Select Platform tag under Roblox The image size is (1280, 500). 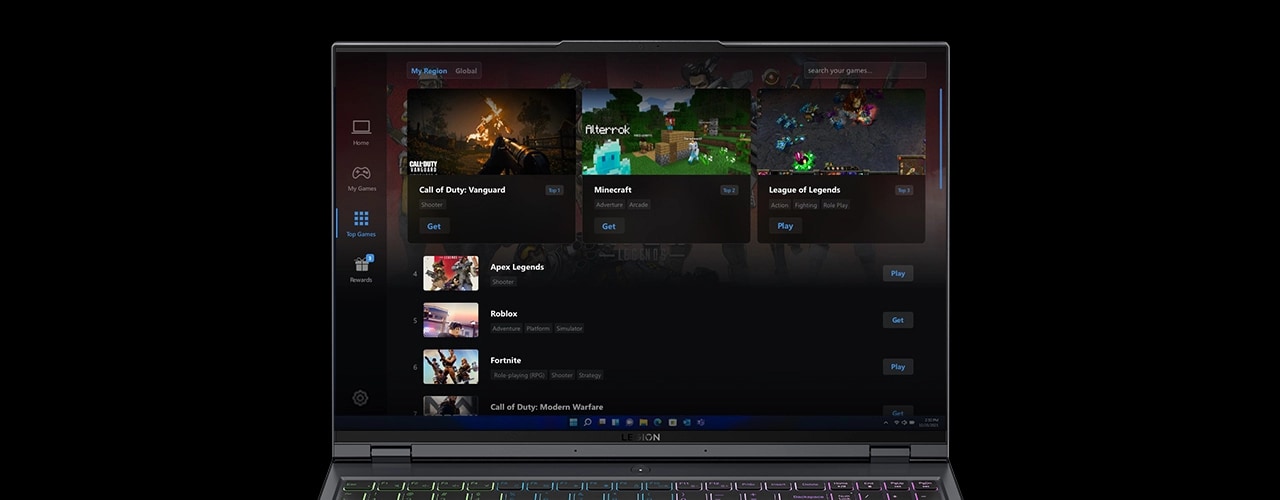click(538, 328)
